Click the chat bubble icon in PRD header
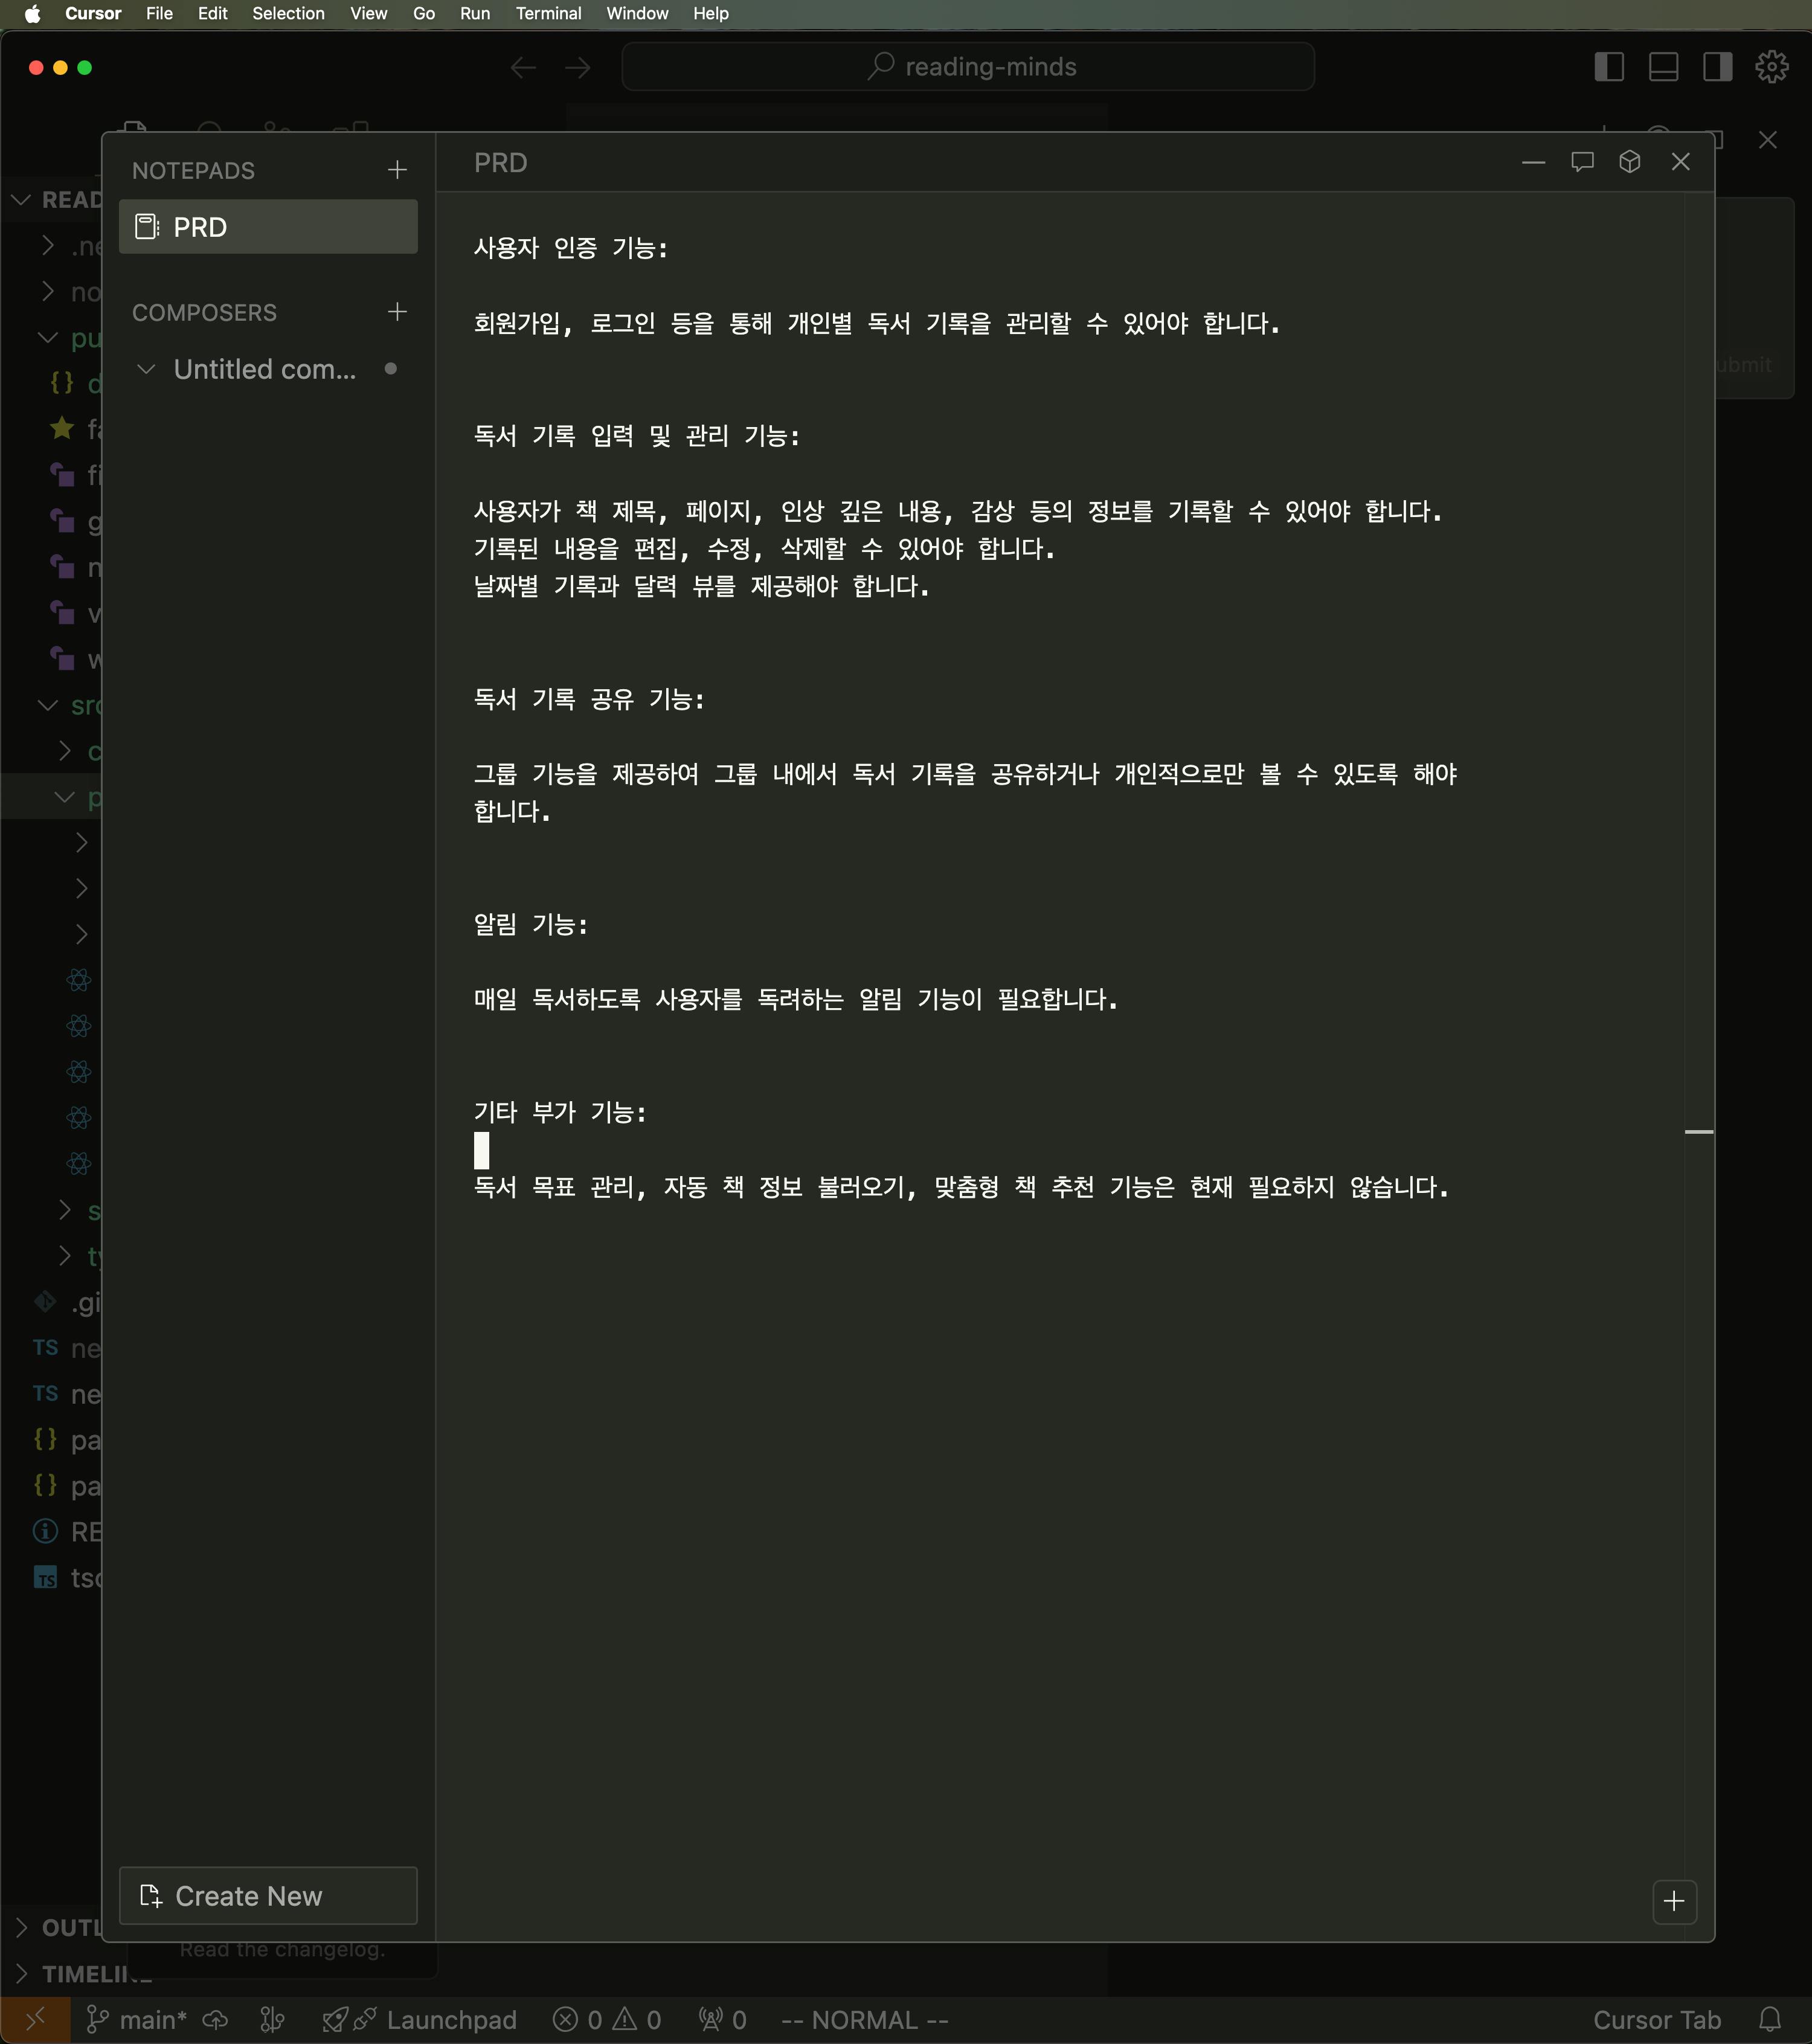This screenshot has height=2044, width=1812. tap(1582, 162)
